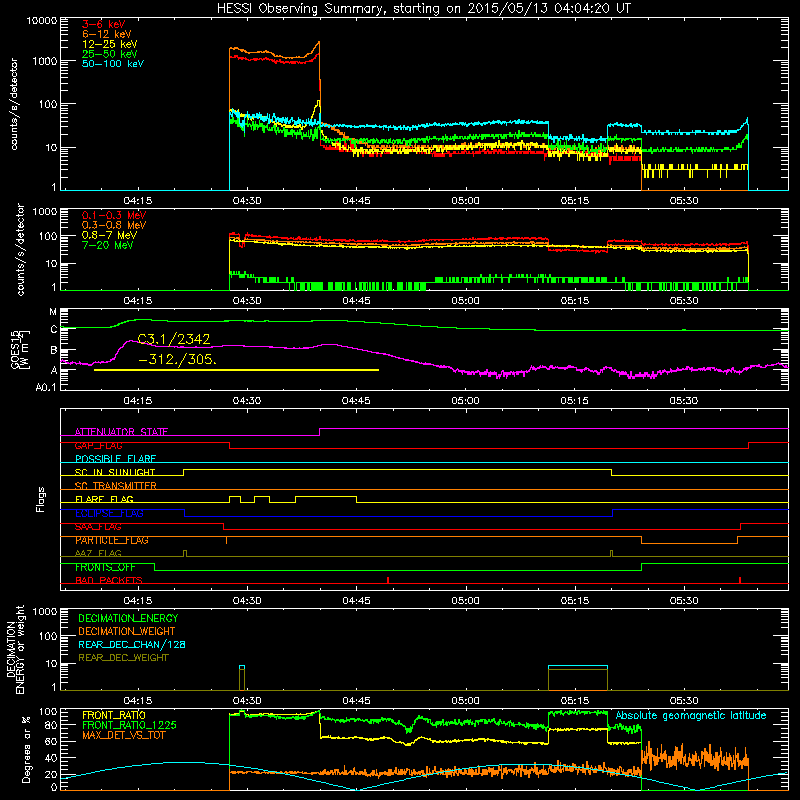This screenshot has width=800, height=800.
Task: Select the orange 6-12 keV legend label
Action: (x=107, y=34)
